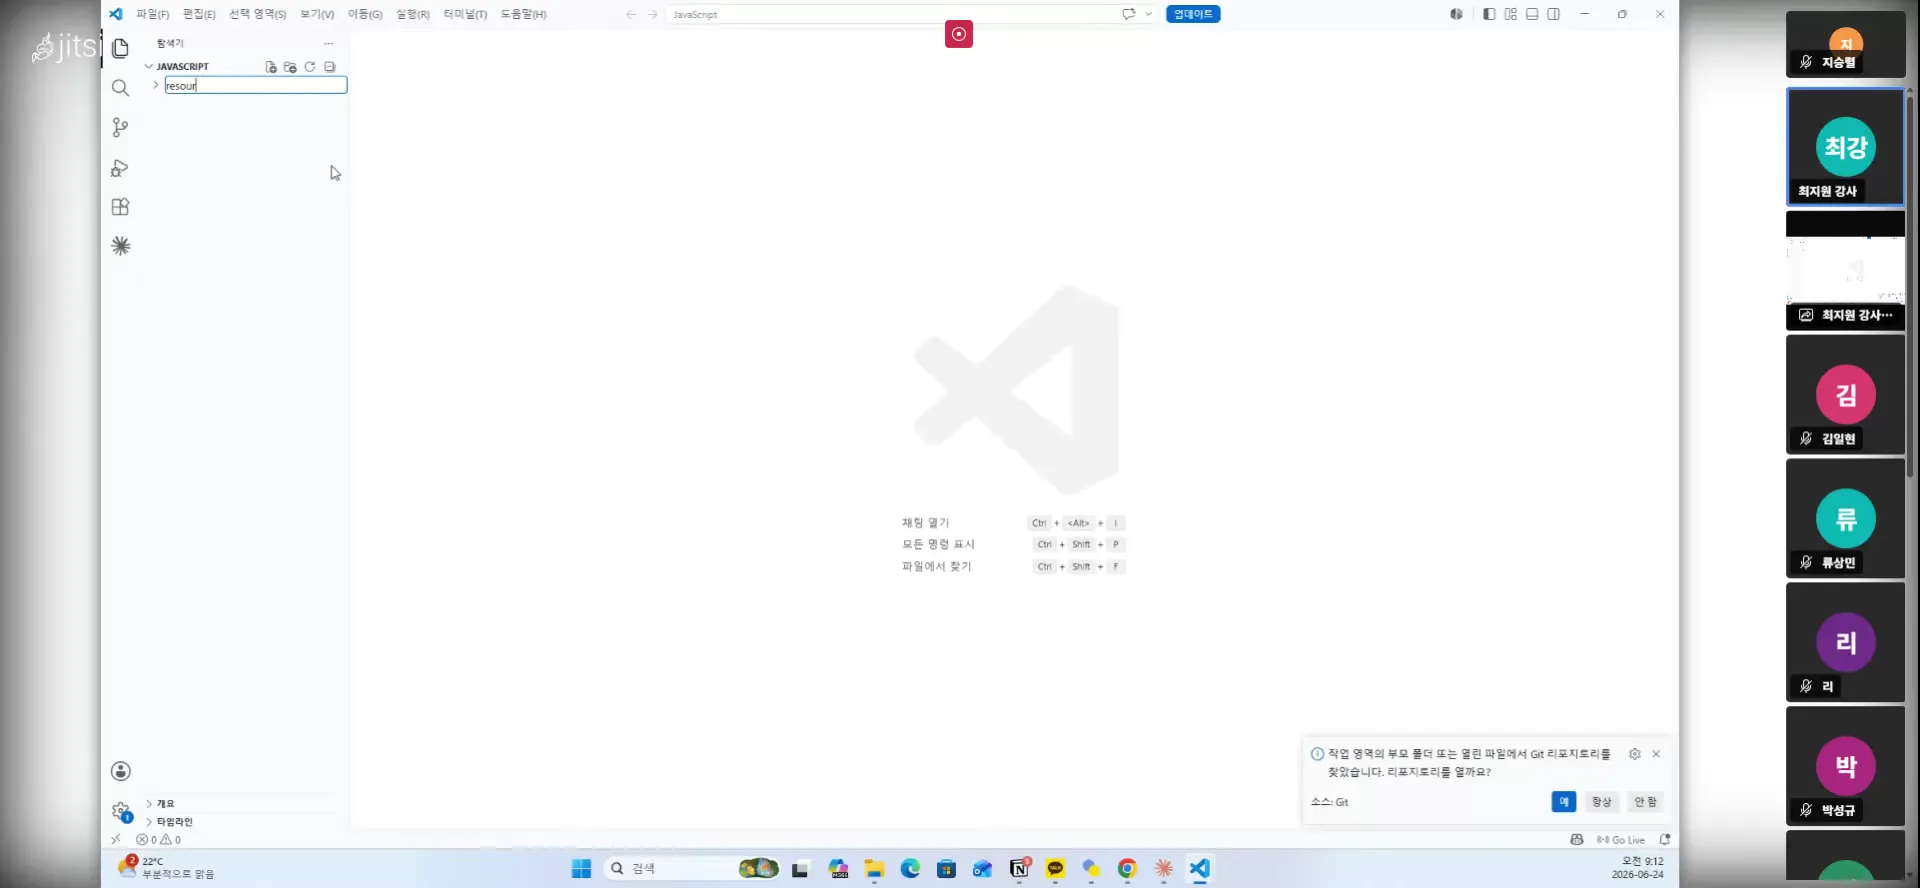Click 예 in the Git repository prompt
Screen dimensions: 1920x888
pos(1564,802)
